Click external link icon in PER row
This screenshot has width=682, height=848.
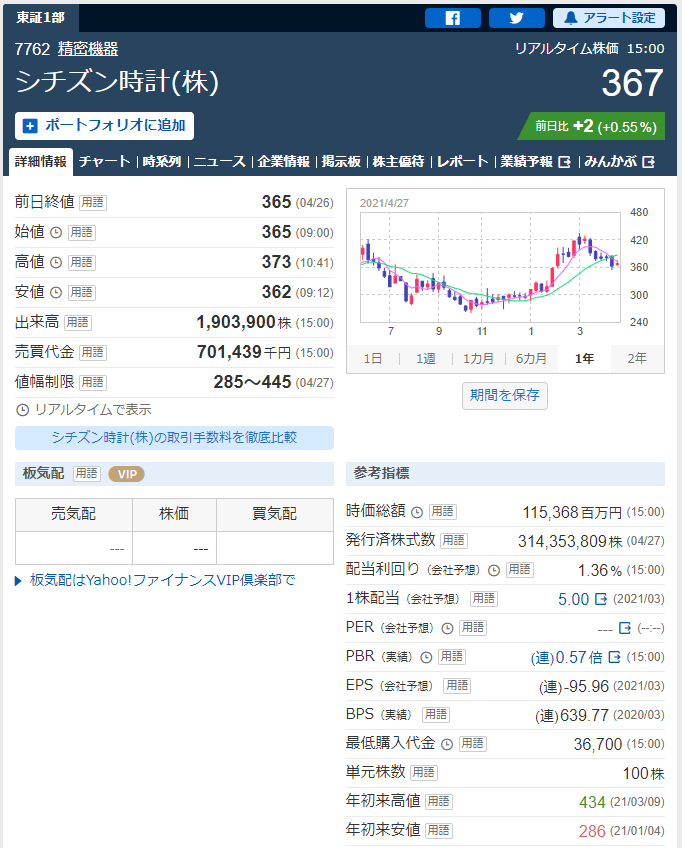tap(625, 628)
